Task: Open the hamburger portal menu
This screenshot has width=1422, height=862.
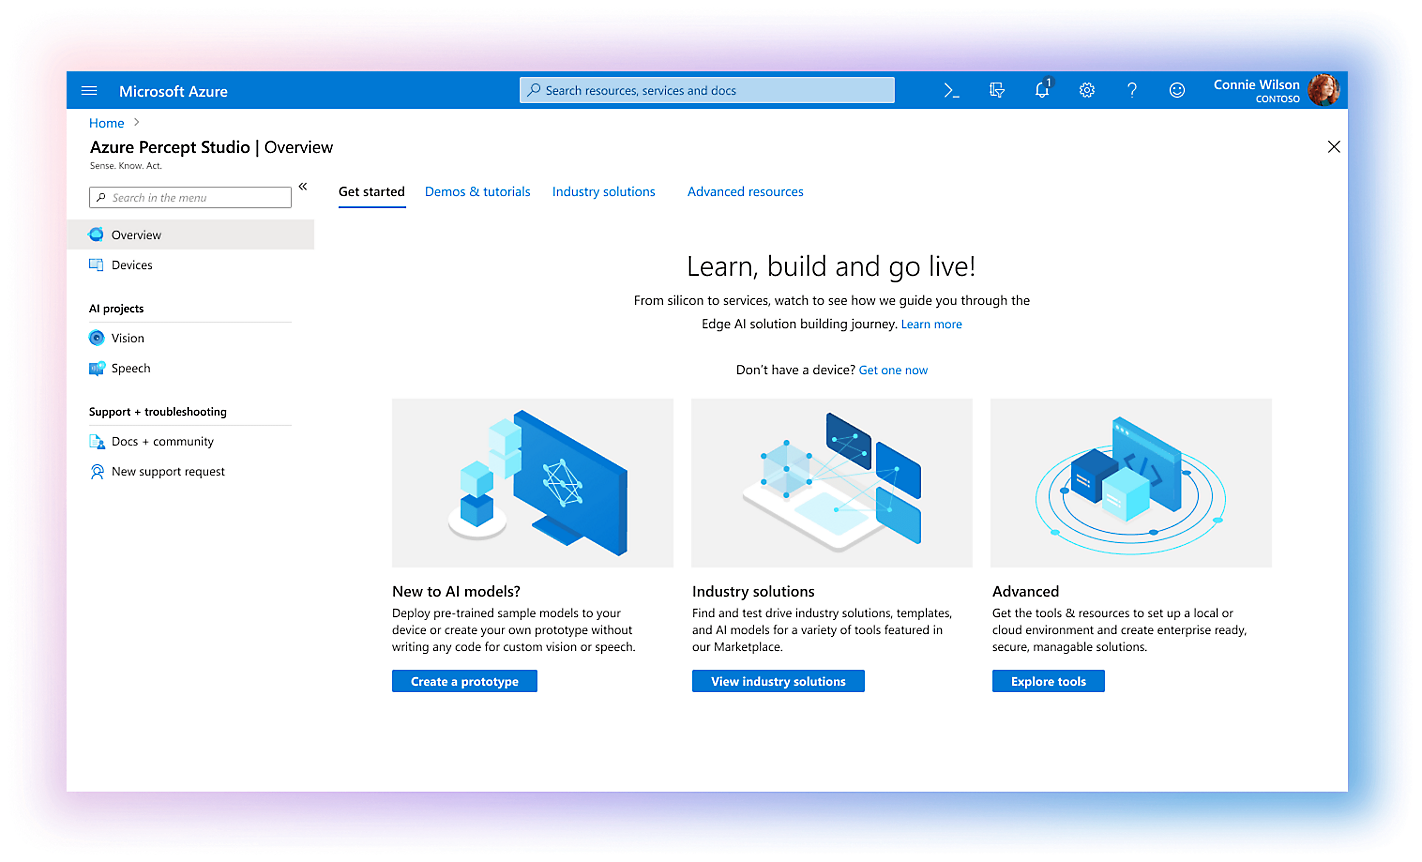Action: (x=89, y=91)
